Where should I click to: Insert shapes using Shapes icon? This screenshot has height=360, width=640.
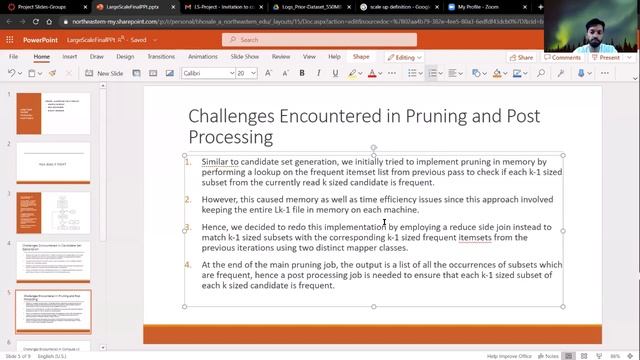pos(476,73)
